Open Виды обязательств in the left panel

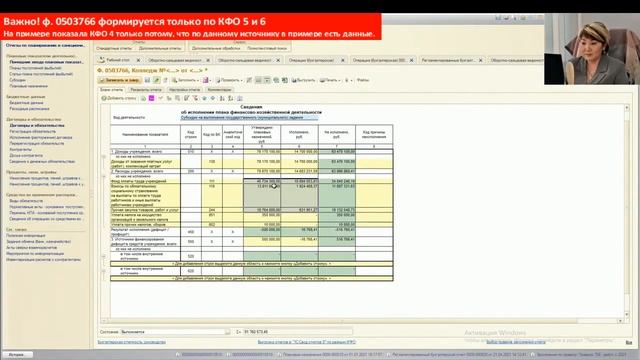tap(26, 201)
